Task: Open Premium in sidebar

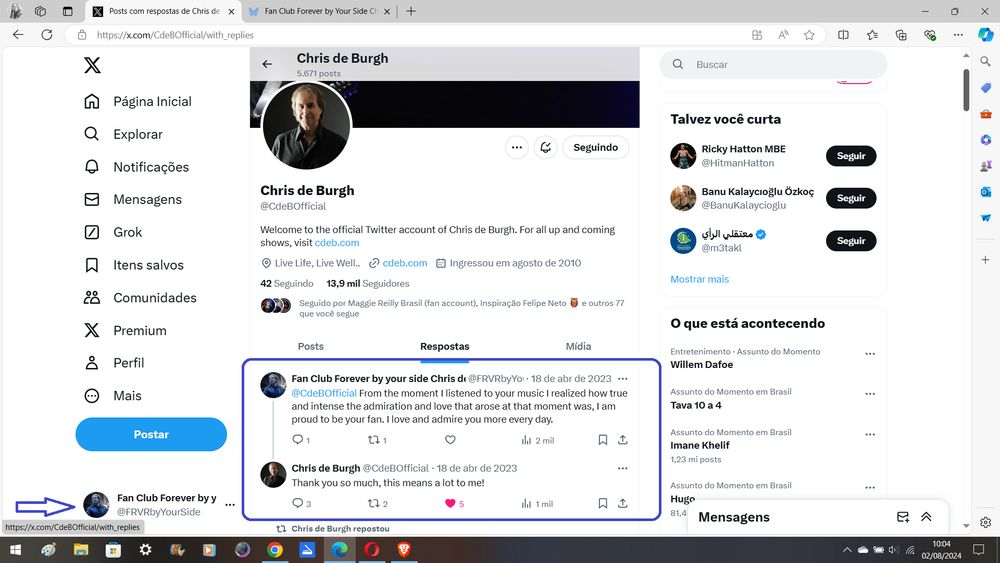Action: coord(125,330)
